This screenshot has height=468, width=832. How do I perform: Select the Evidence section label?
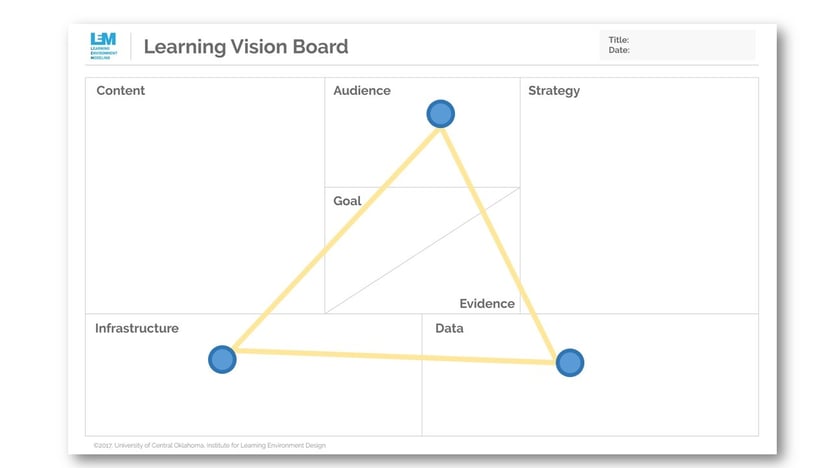(x=487, y=304)
